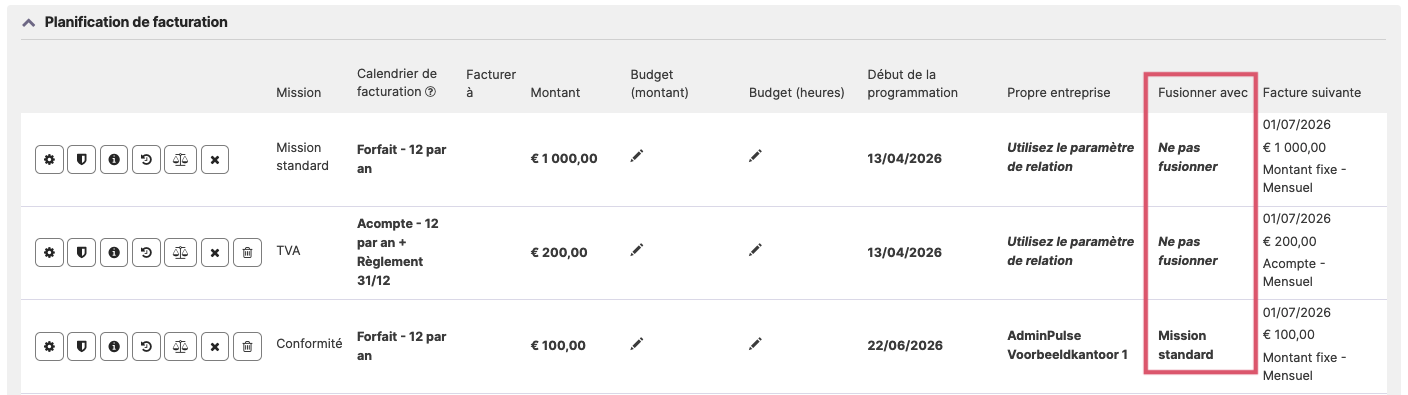The image size is (1408, 395).
Task: Select start date 22/06/2026 in Conformité row
Action: (905, 346)
